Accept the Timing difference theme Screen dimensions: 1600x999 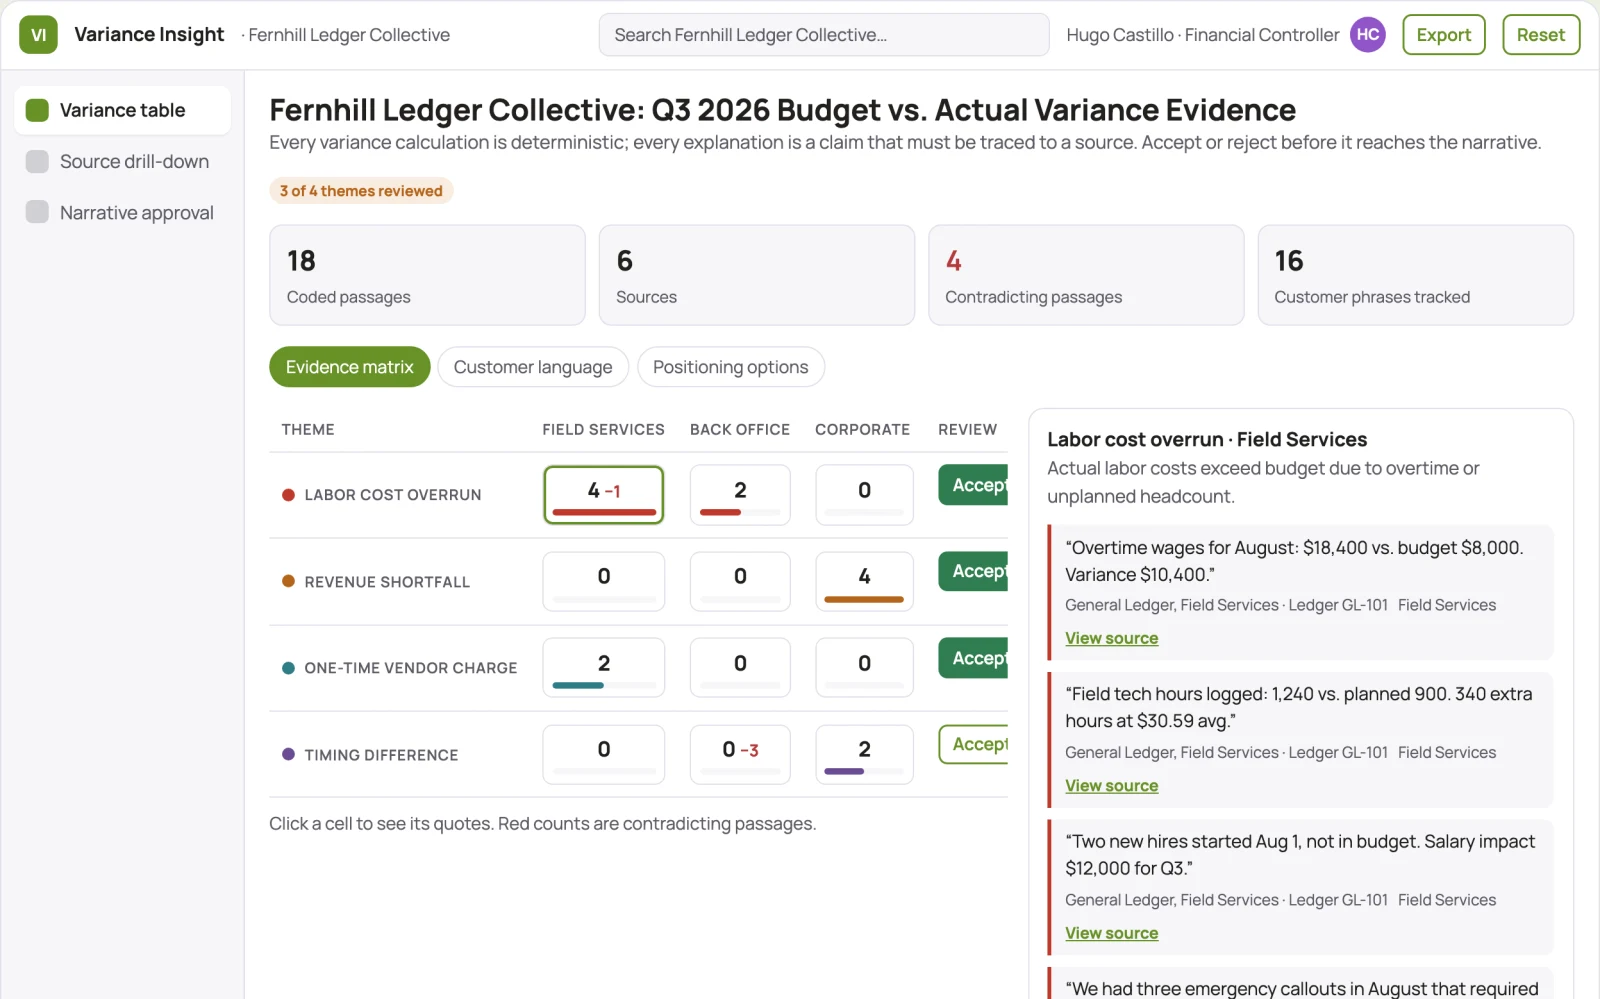[x=974, y=744]
